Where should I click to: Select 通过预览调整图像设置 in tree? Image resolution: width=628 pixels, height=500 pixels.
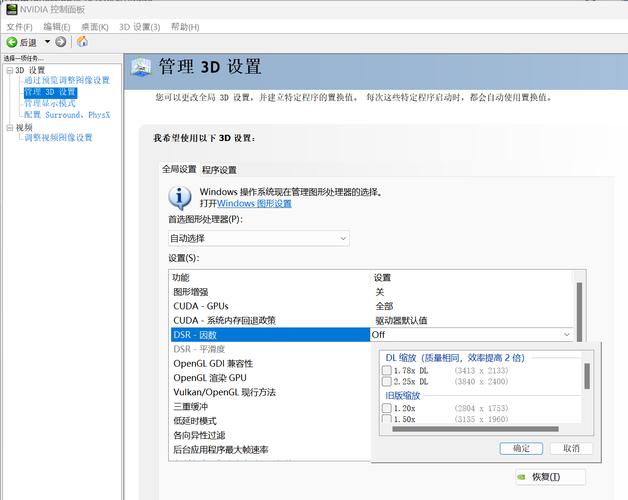[66, 80]
